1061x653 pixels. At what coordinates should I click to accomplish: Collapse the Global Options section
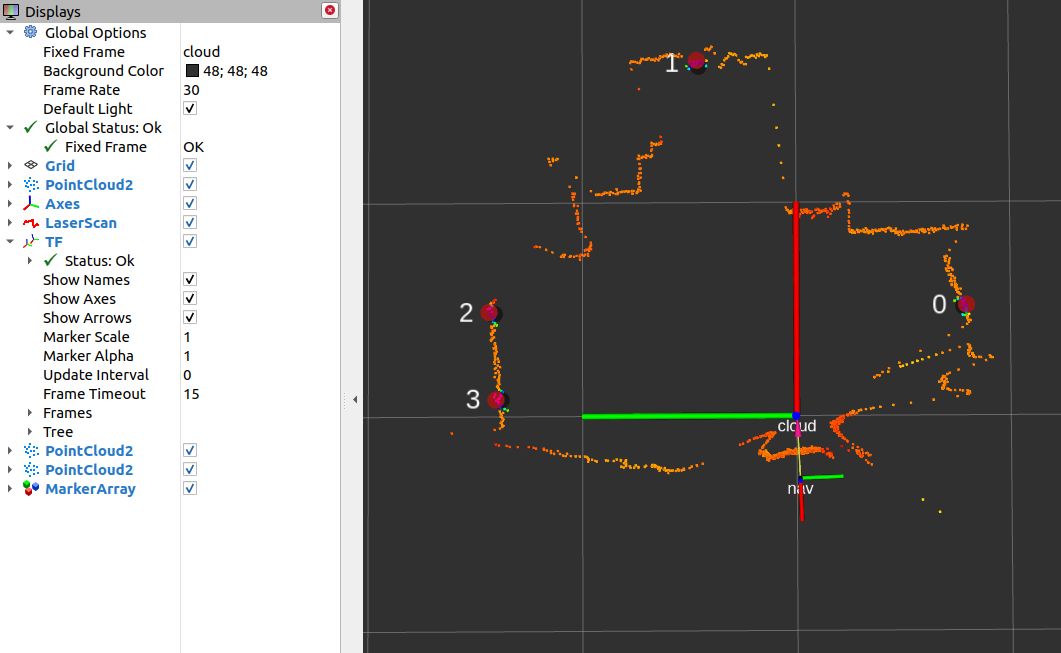pyautogui.click(x=9, y=32)
